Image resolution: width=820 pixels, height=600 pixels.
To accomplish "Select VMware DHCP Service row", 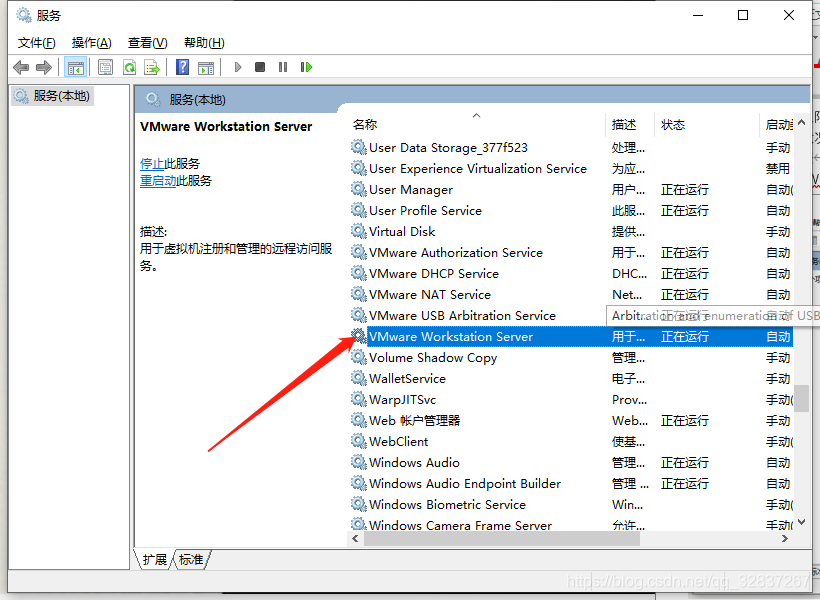I will pos(570,274).
